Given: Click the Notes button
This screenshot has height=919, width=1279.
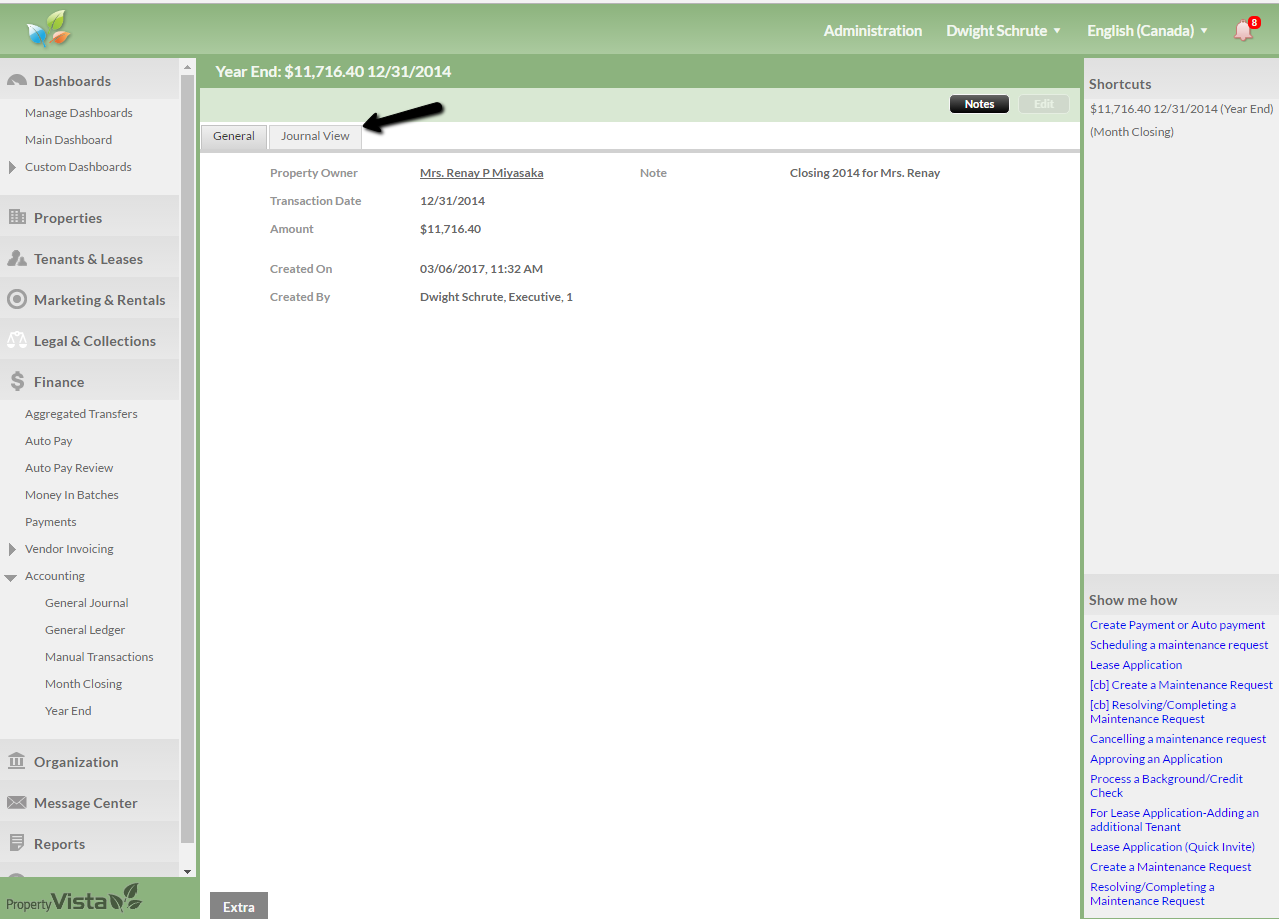Looking at the screenshot, I should [979, 104].
